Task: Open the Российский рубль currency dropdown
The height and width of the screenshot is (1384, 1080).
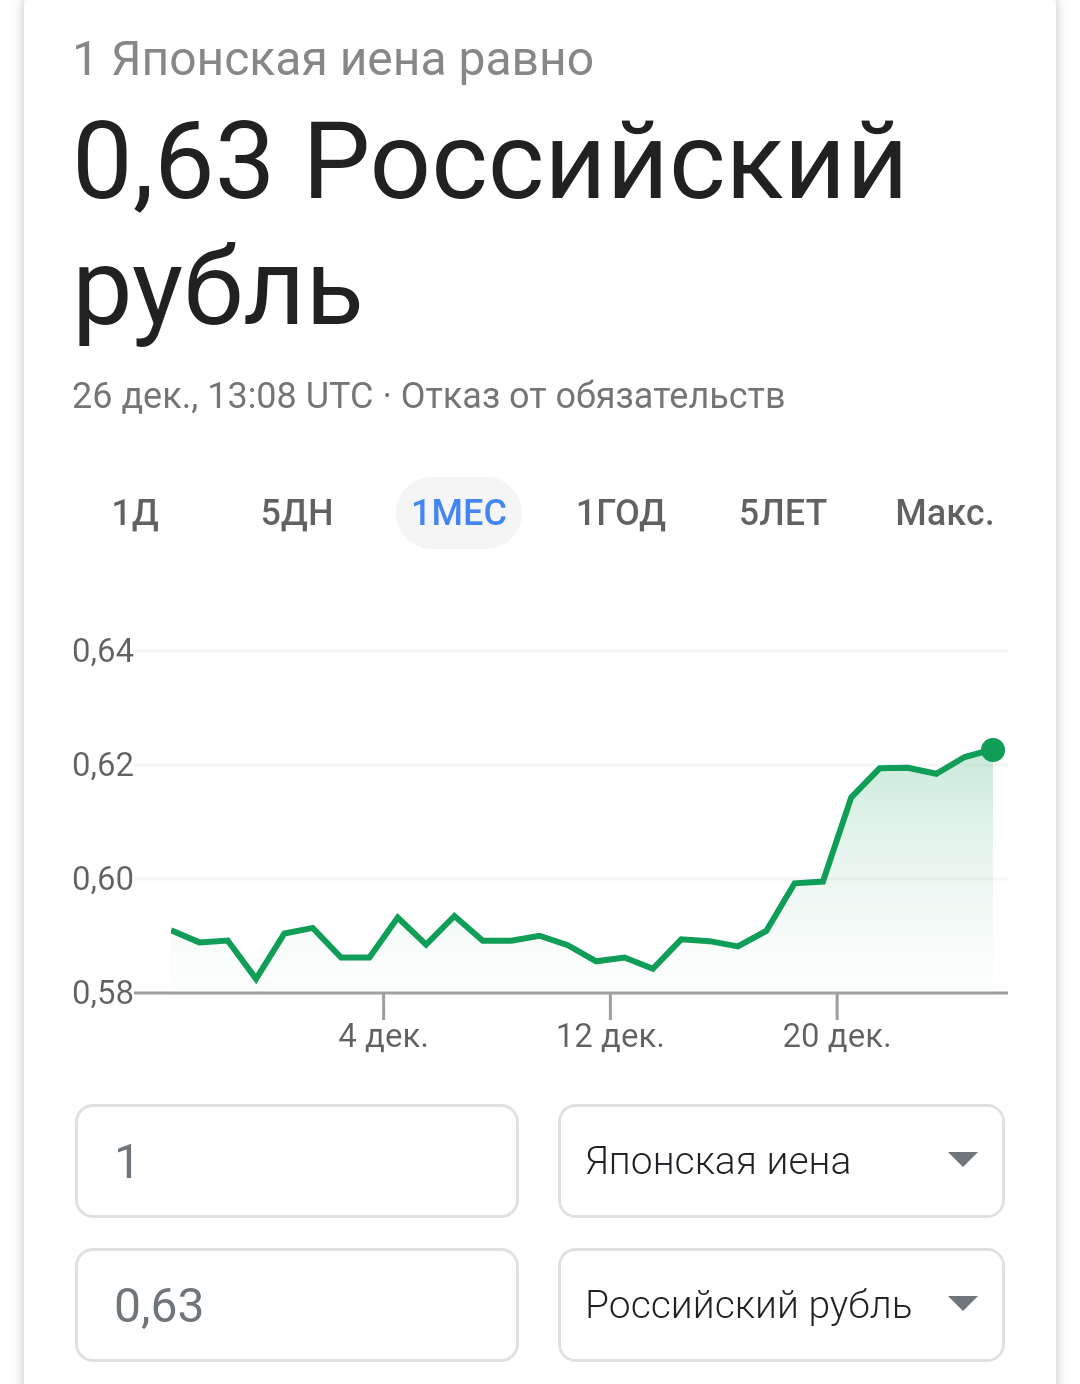Action: [781, 1305]
